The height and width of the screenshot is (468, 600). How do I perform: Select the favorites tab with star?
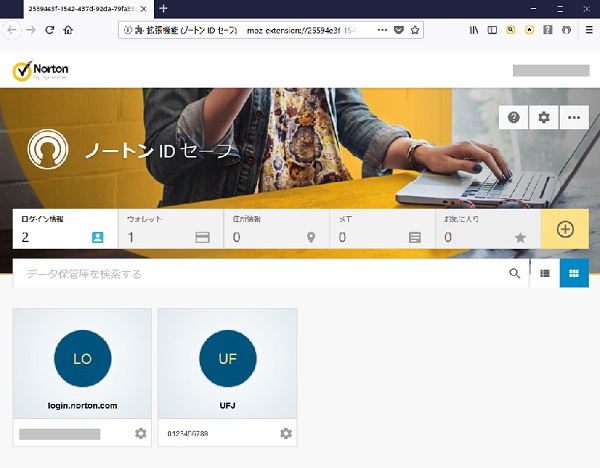click(488, 229)
